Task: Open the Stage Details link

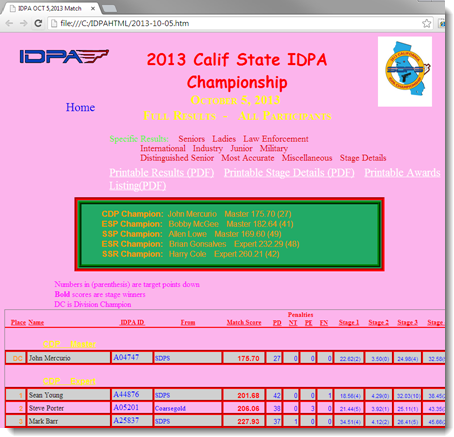Action: (x=363, y=158)
